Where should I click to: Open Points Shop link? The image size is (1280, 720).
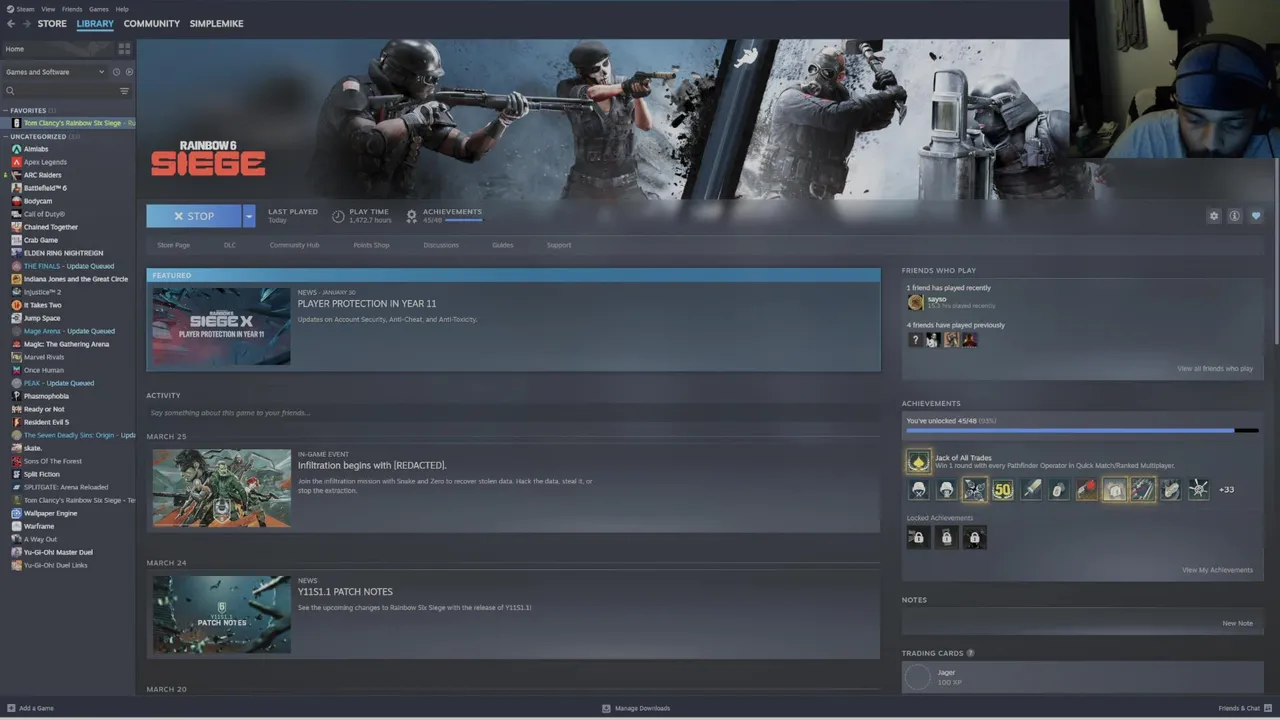[x=371, y=245]
